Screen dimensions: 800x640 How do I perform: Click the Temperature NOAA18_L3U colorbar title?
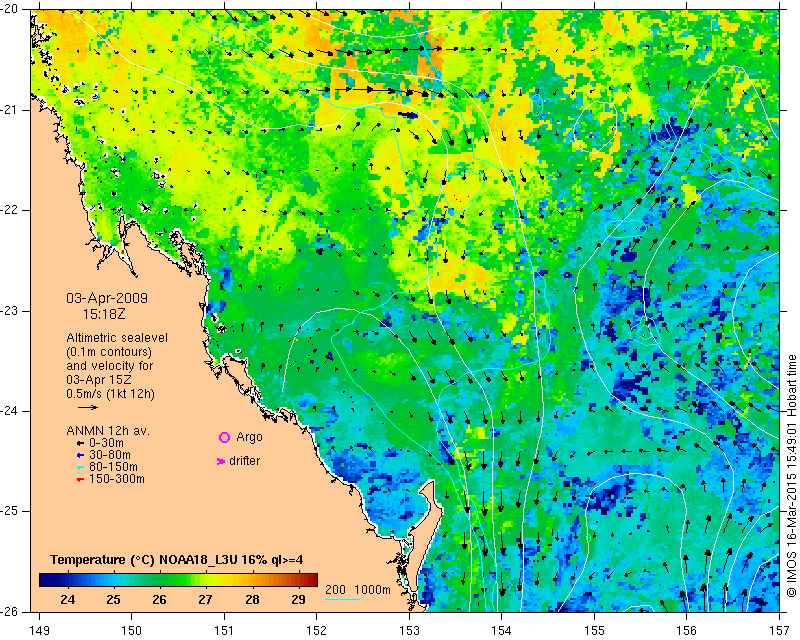coord(177,560)
